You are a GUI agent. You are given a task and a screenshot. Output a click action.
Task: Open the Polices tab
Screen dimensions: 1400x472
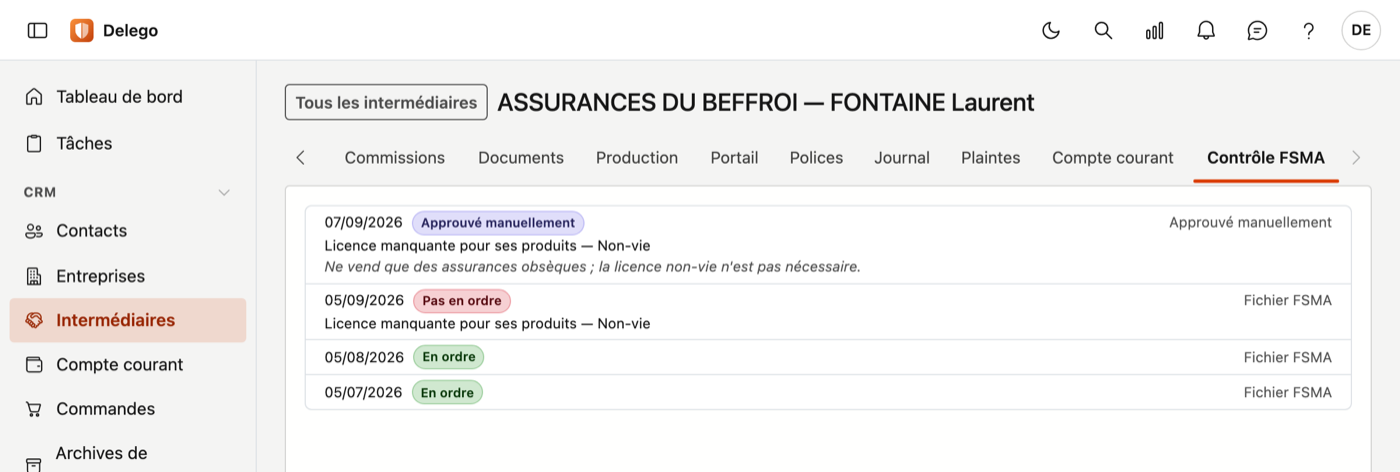[816, 158]
